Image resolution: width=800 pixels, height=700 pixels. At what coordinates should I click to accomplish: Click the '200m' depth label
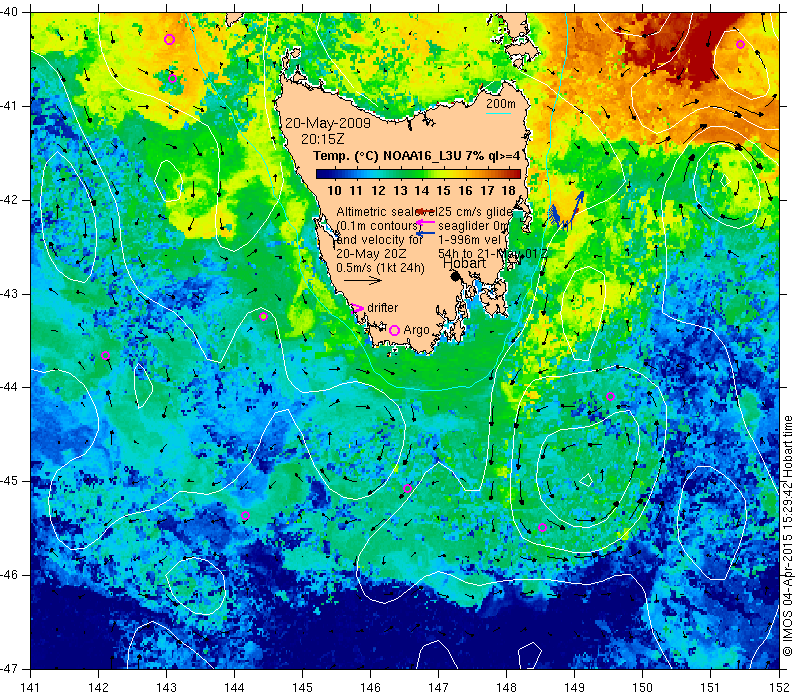coord(501,104)
